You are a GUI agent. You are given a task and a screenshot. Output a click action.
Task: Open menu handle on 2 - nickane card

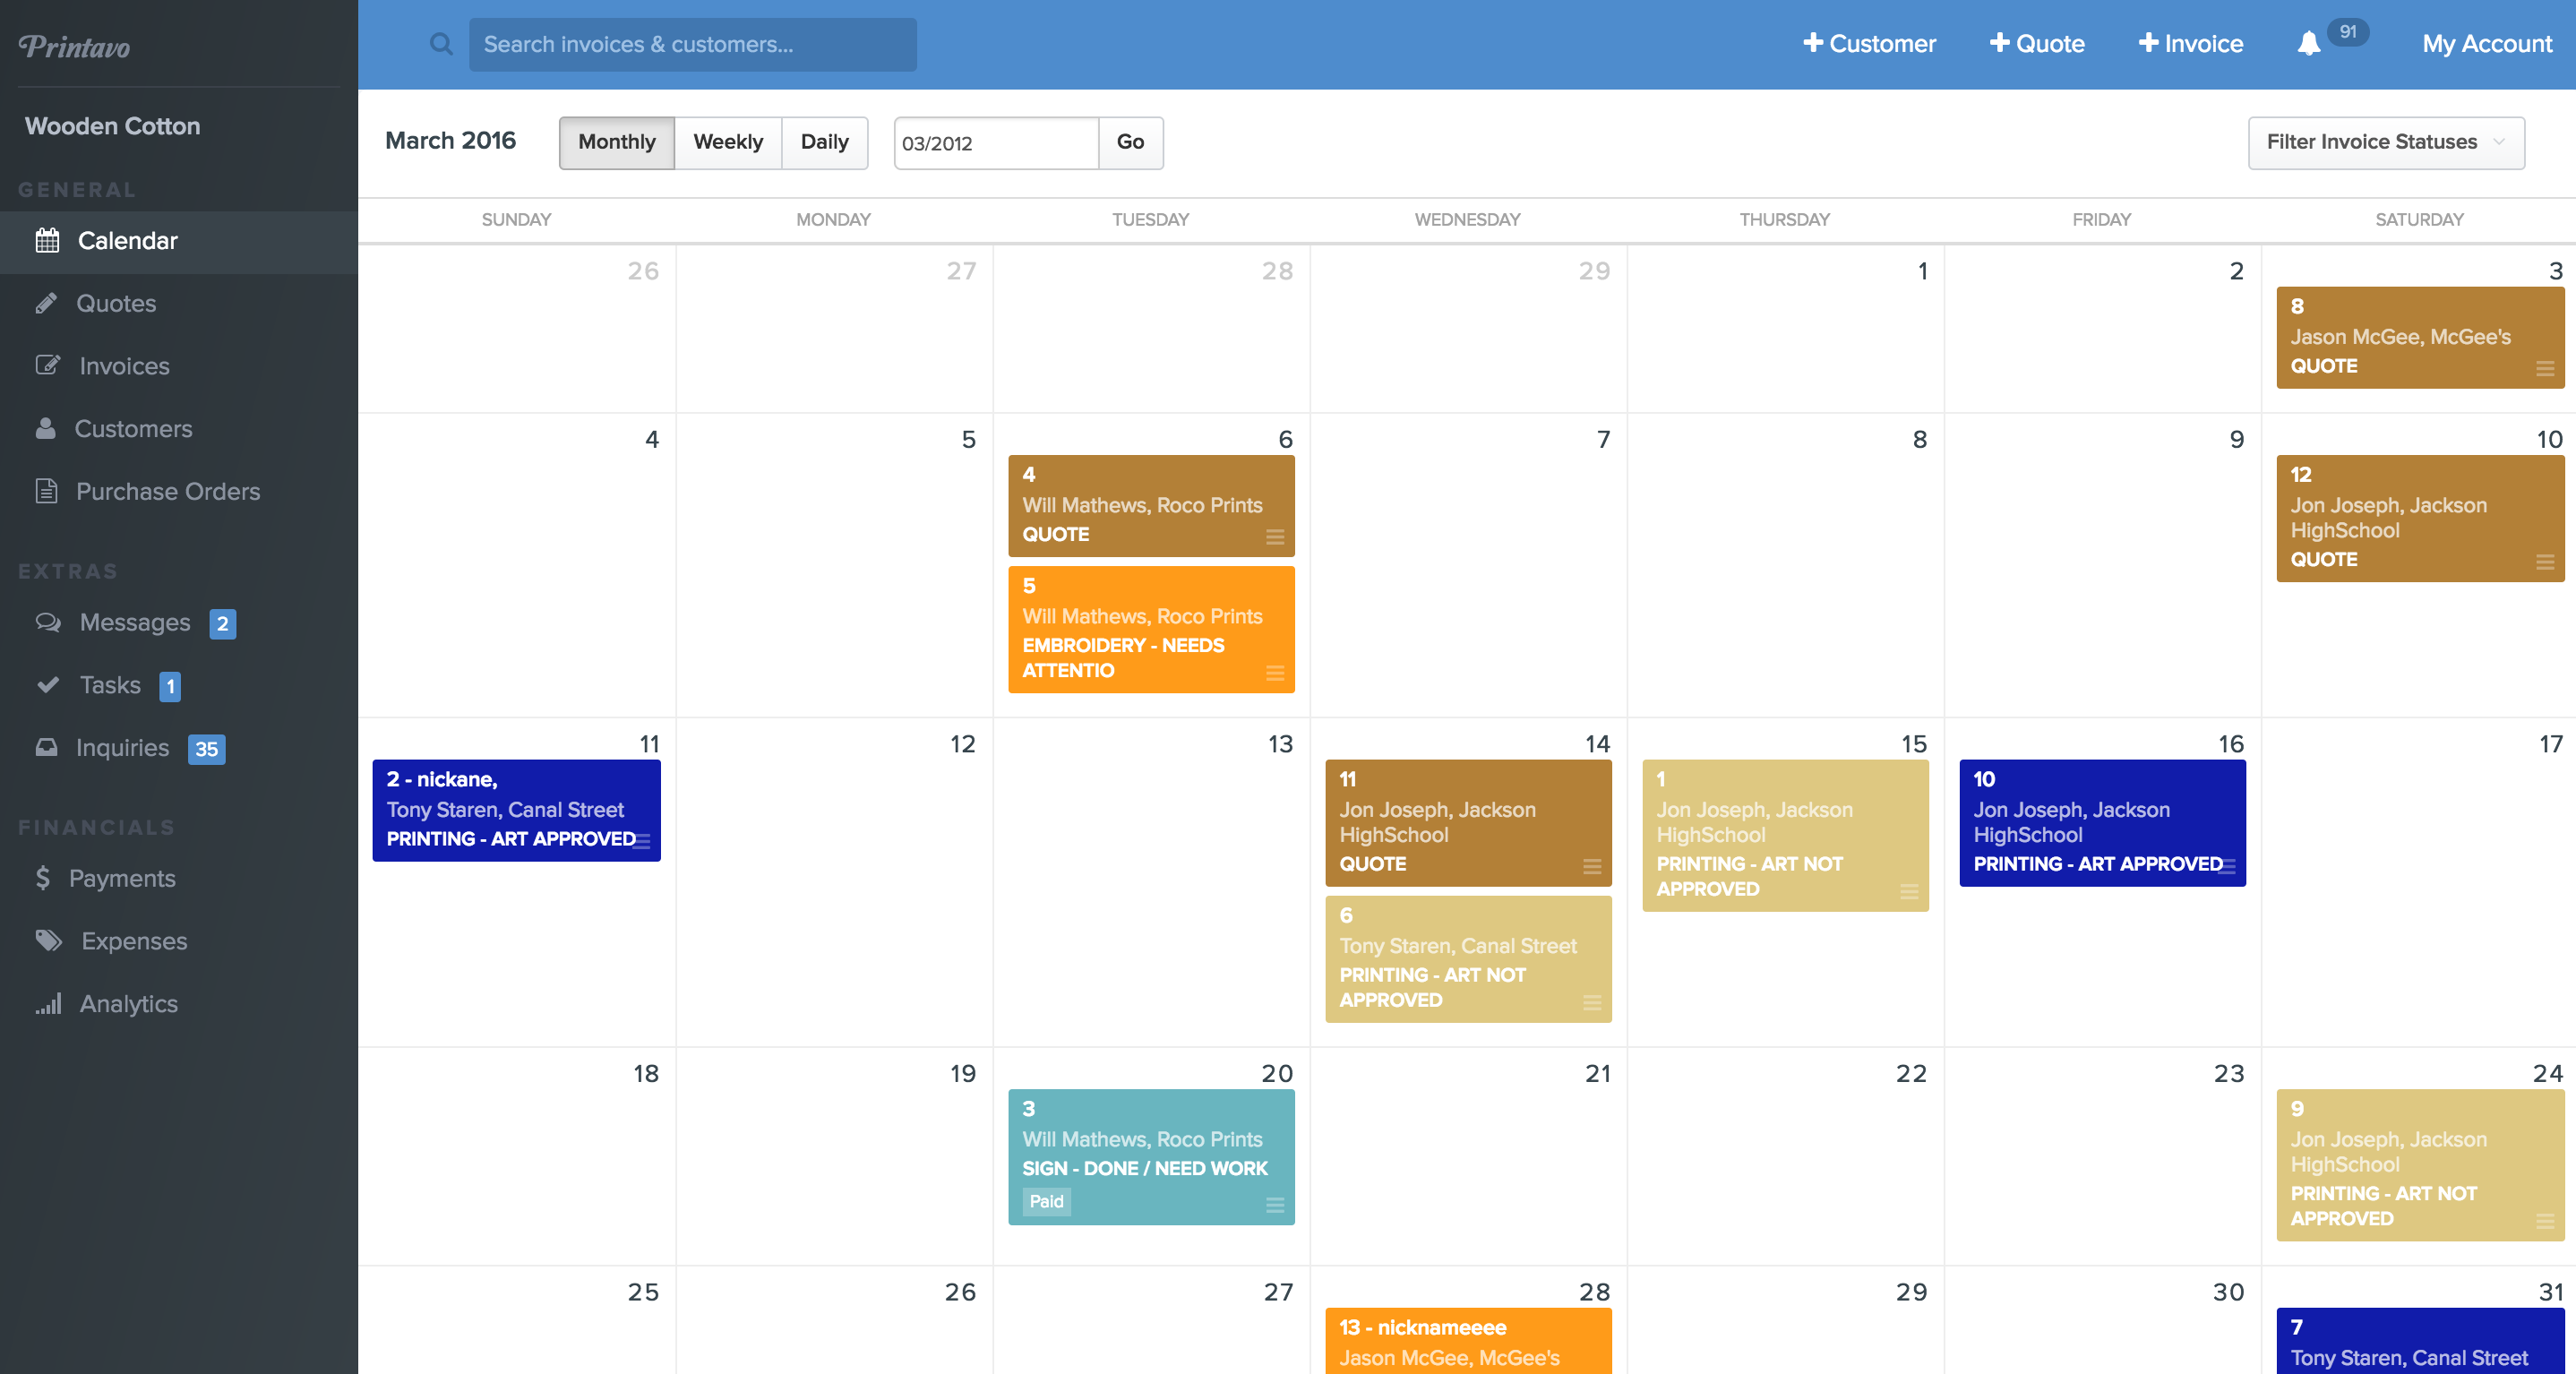click(x=642, y=841)
